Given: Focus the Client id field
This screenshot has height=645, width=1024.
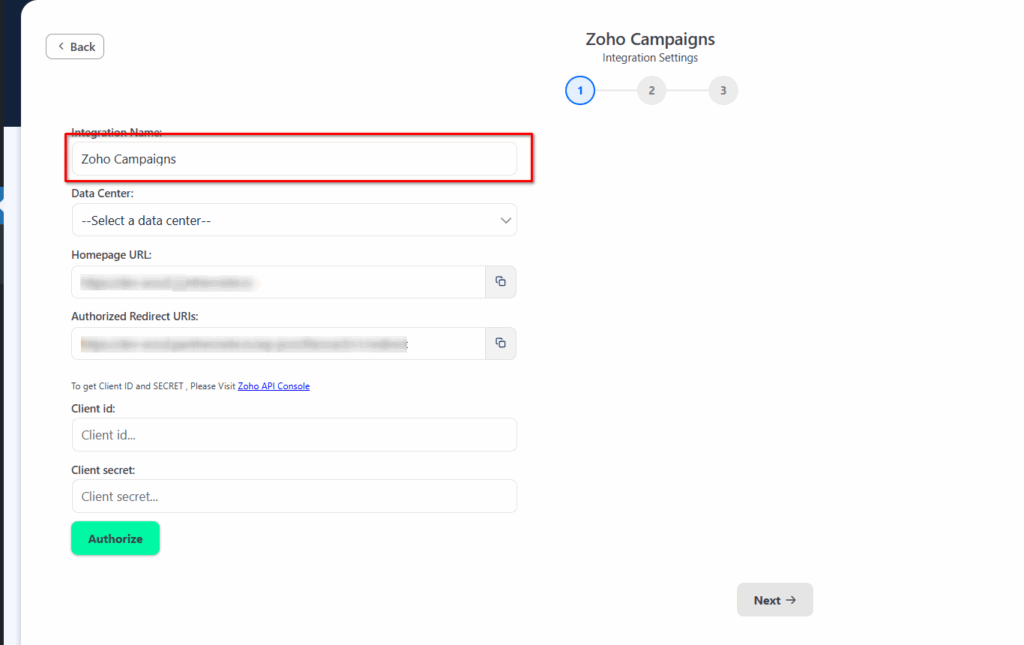Looking at the screenshot, I should coord(295,435).
